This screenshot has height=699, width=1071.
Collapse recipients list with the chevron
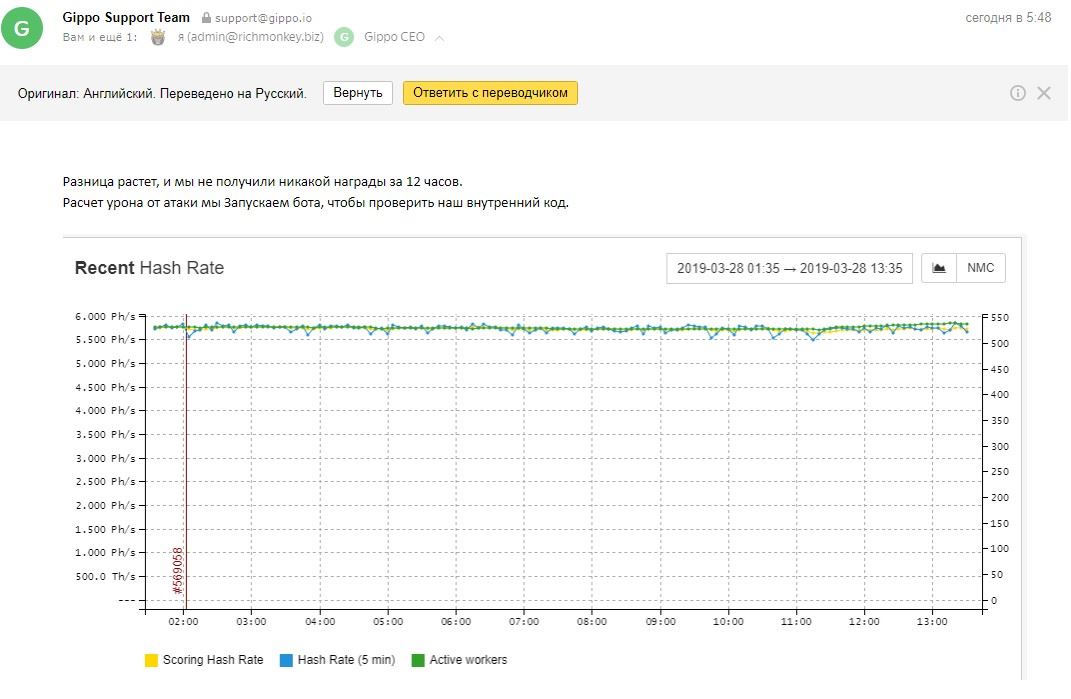439,38
